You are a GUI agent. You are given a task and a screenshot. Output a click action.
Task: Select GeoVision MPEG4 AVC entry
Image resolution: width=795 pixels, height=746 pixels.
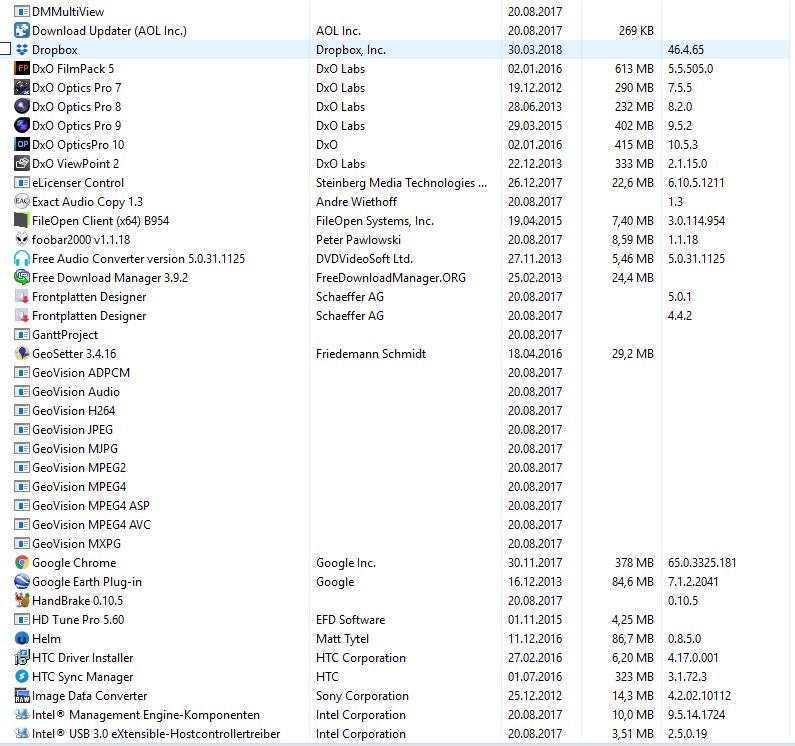pyautogui.click(x=91, y=524)
